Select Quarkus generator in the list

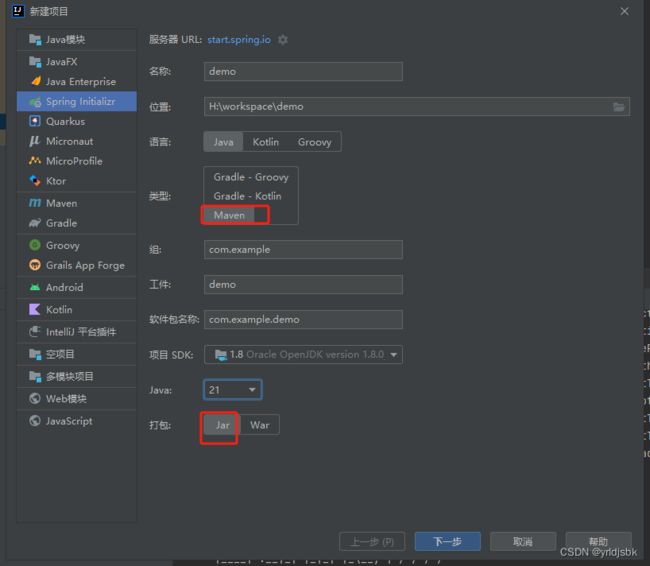click(x=77, y=121)
